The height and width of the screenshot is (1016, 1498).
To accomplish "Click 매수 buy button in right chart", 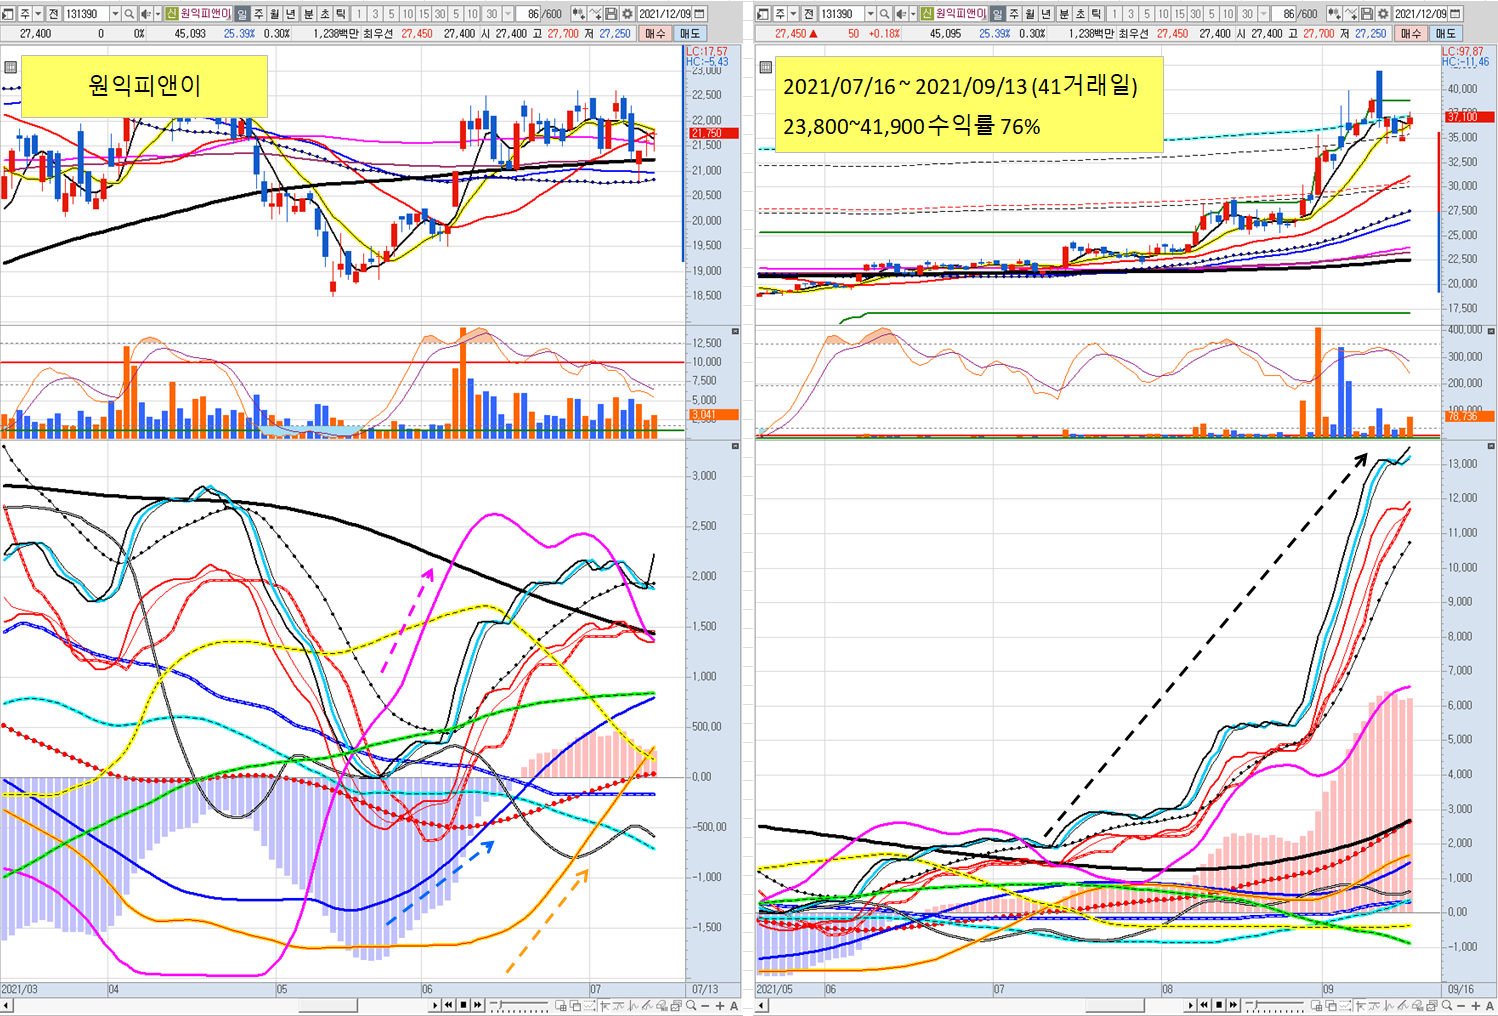I will point(1410,33).
